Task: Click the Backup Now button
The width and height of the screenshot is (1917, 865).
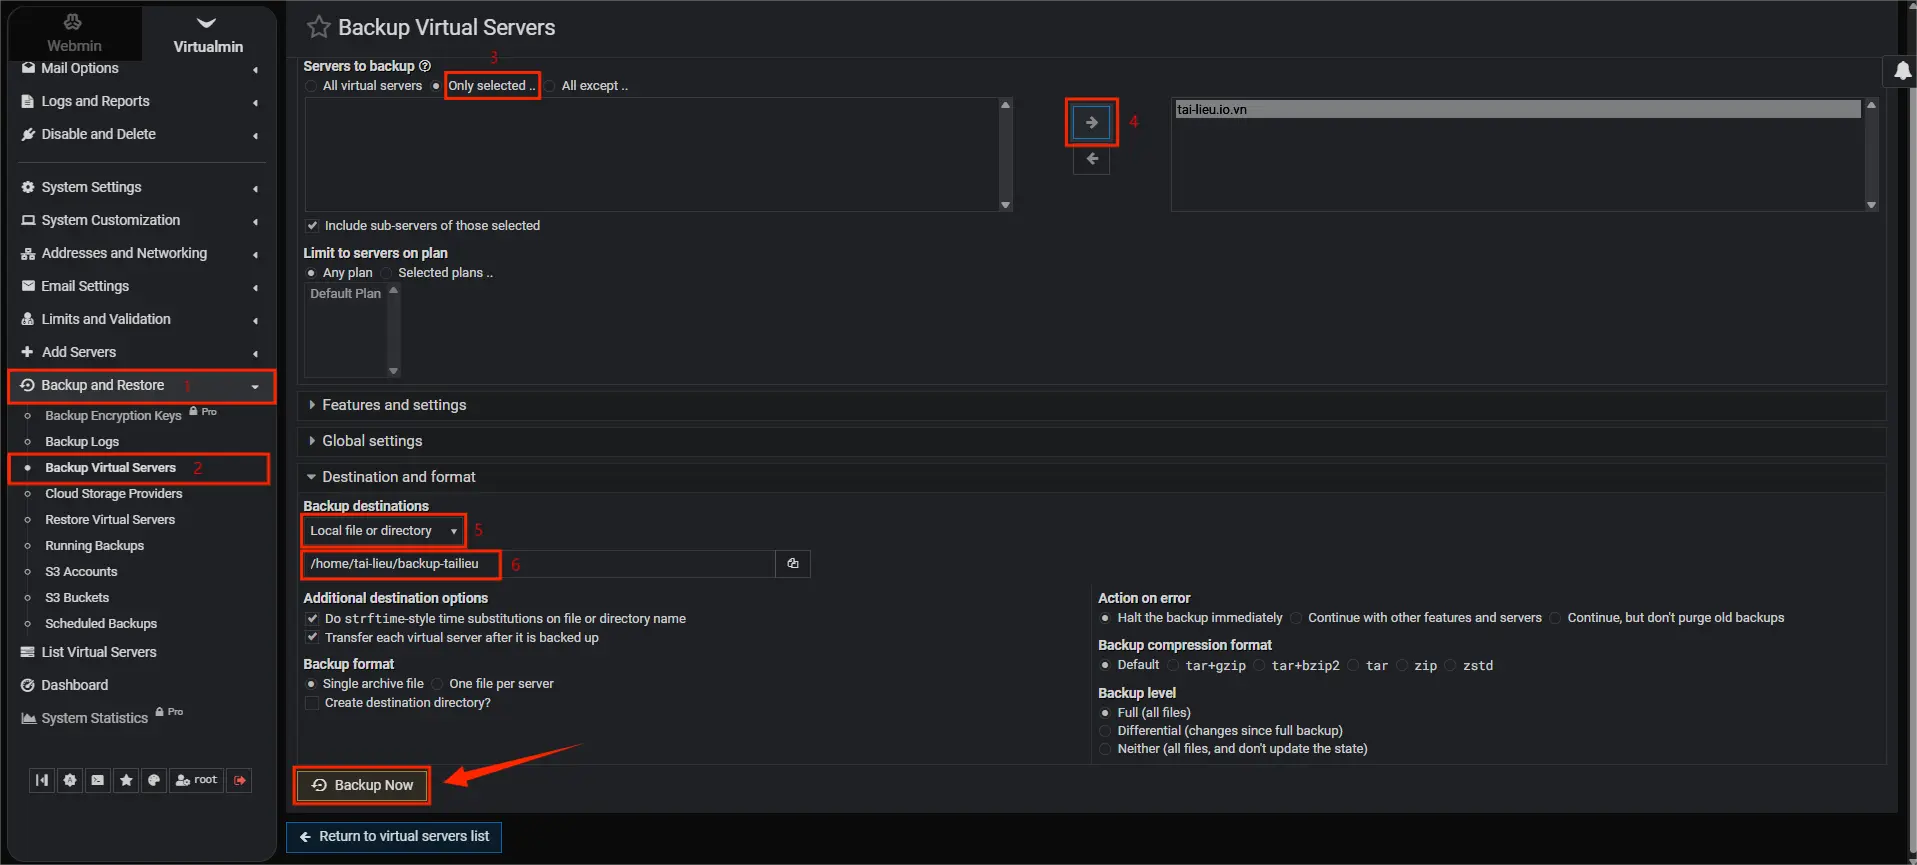Action: pyautogui.click(x=362, y=786)
